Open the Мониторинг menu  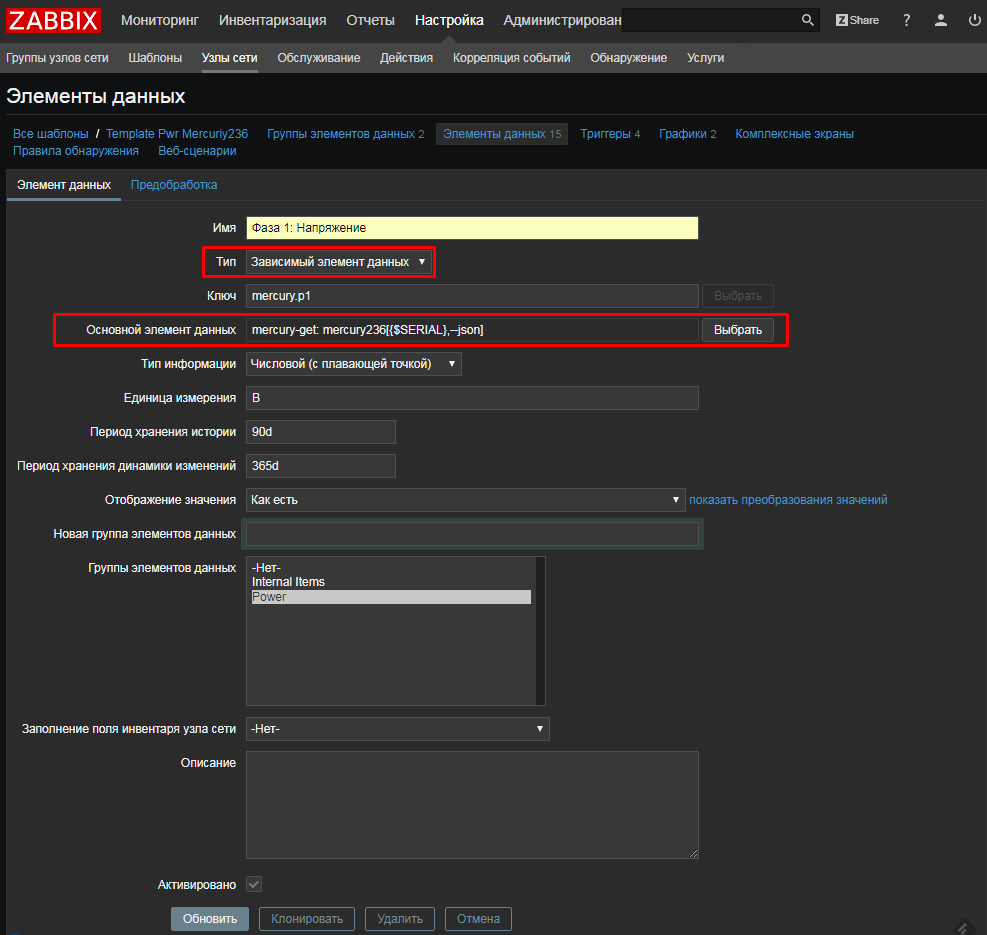click(x=160, y=20)
